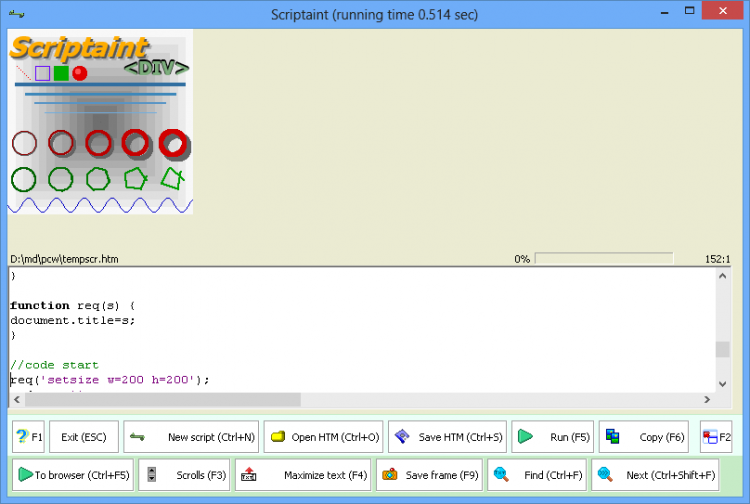Image resolution: width=750 pixels, height=504 pixels.
Task: Click the line 'function req(s) {'
Action: click(x=72, y=305)
